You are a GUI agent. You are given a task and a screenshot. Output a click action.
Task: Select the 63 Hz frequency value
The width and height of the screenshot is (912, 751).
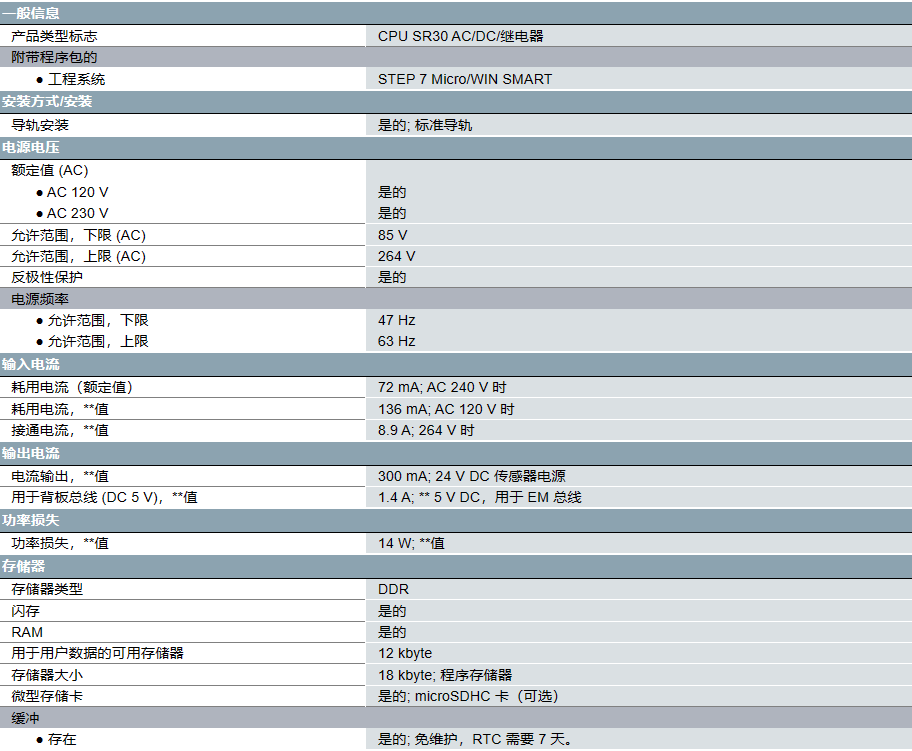pos(396,341)
